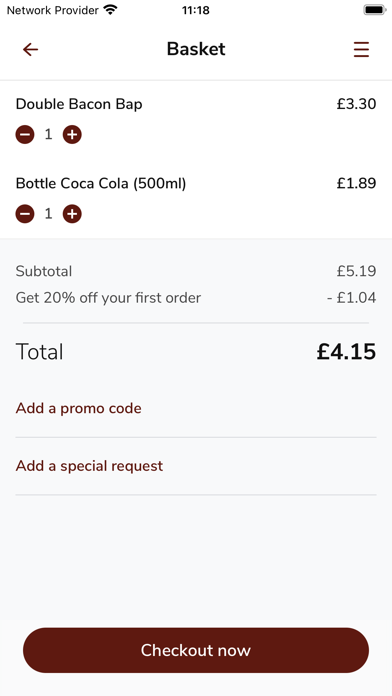Tap the Basket page title
The height and width of the screenshot is (696, 392).
[x=196, y=49]
